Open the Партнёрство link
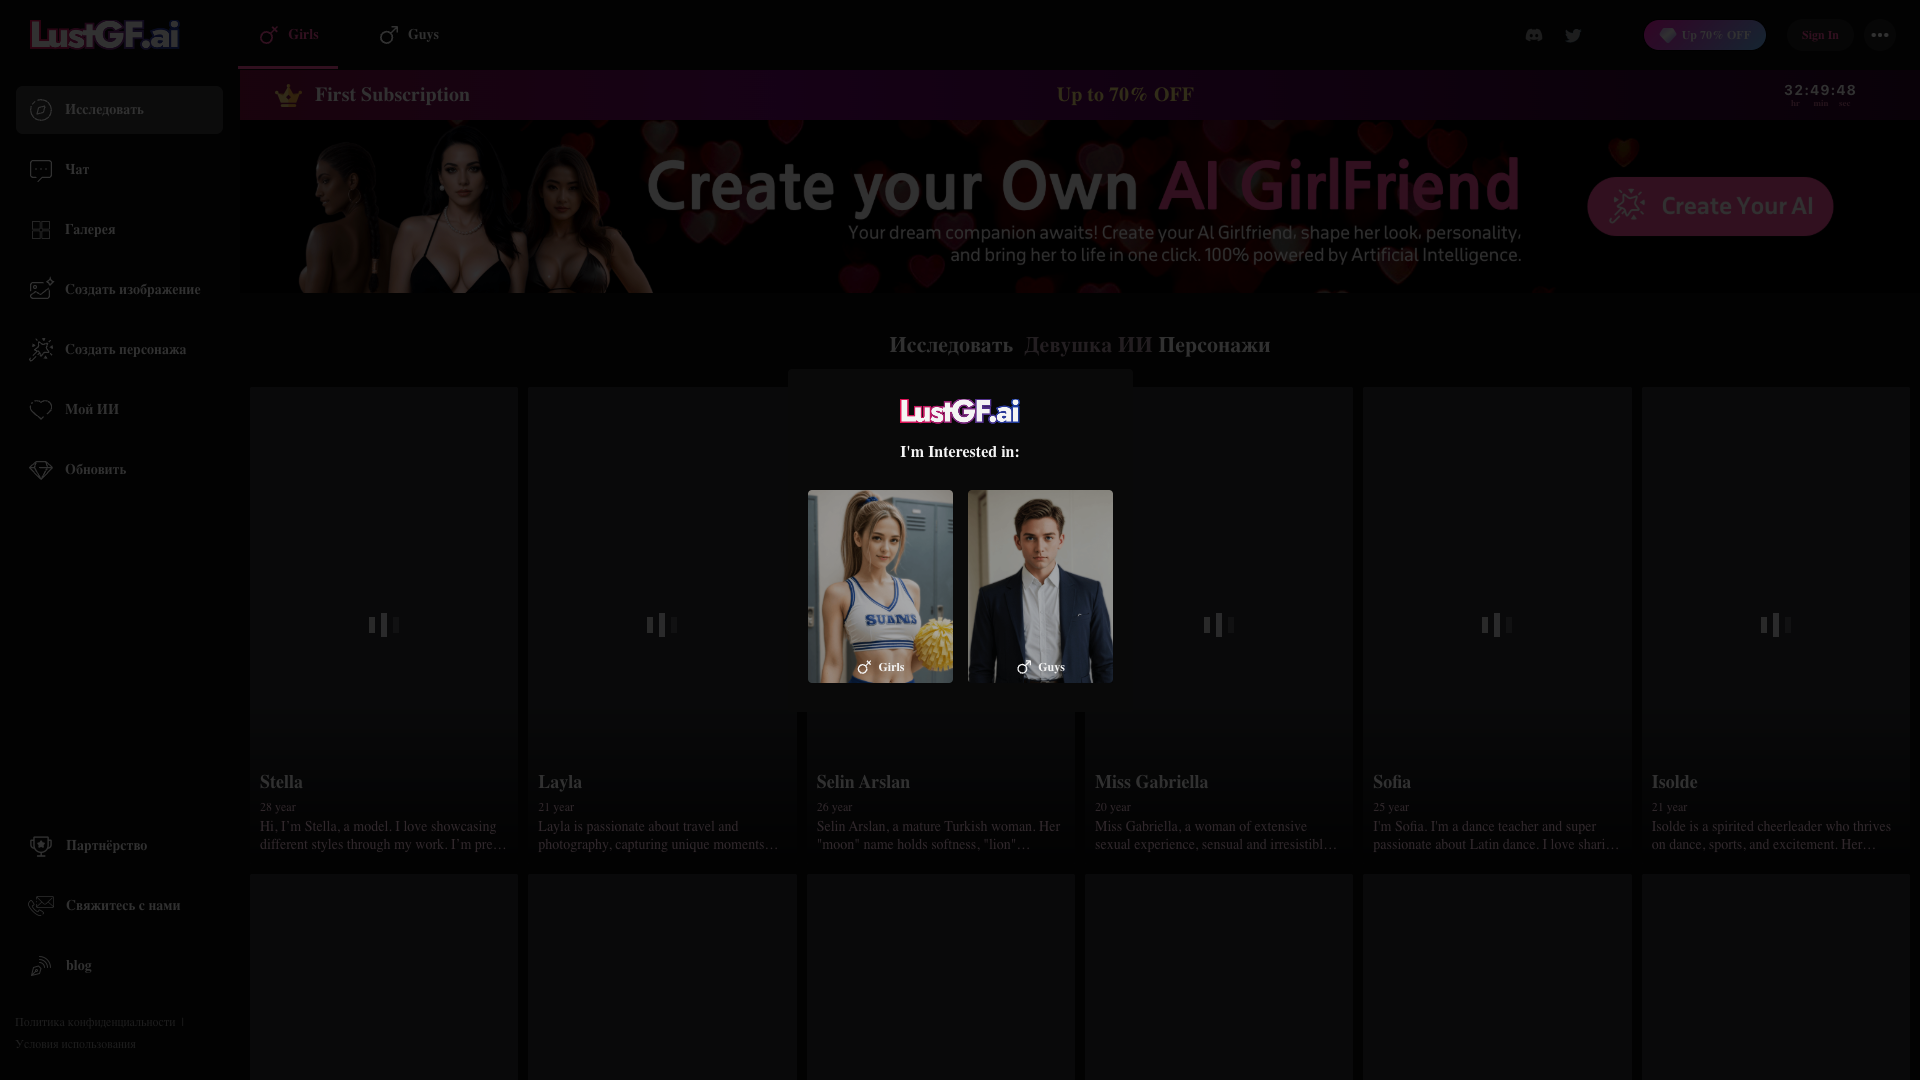The height and width of the screenshot is (1080, 1920). coord(119,846)
